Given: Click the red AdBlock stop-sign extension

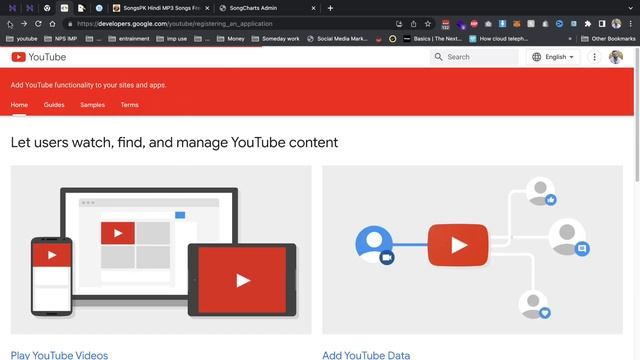Looking at the screenshot, I should click(474, 24).
